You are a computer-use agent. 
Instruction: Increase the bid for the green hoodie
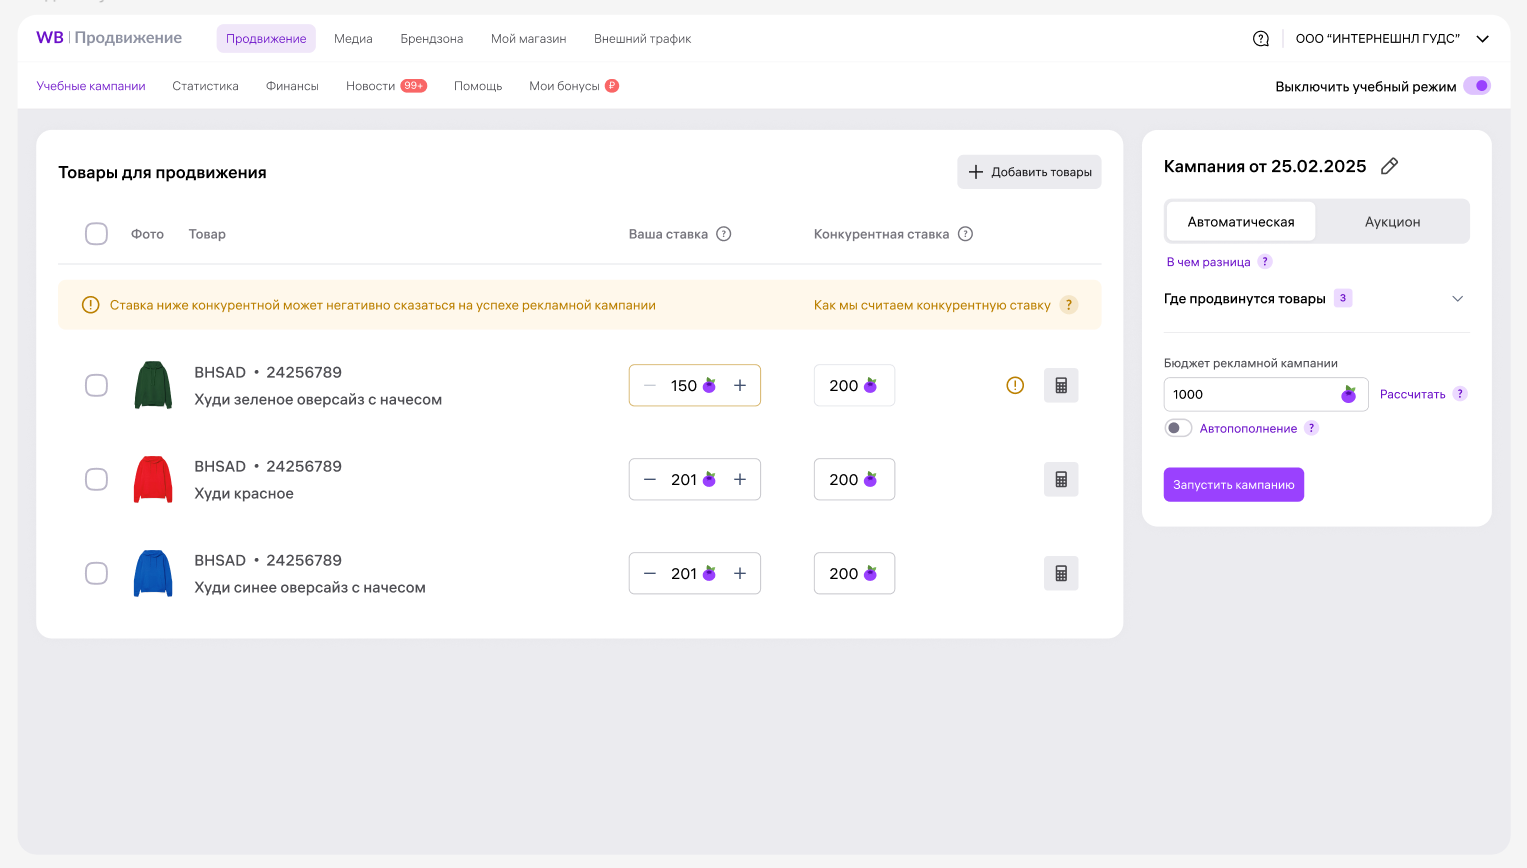740,385
